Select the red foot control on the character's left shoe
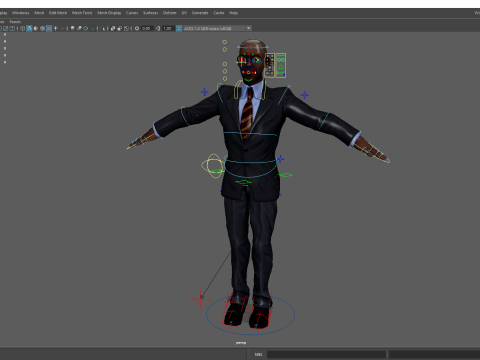Image resolution: width=480 pixels, height=360 pixels. point(262,313)
